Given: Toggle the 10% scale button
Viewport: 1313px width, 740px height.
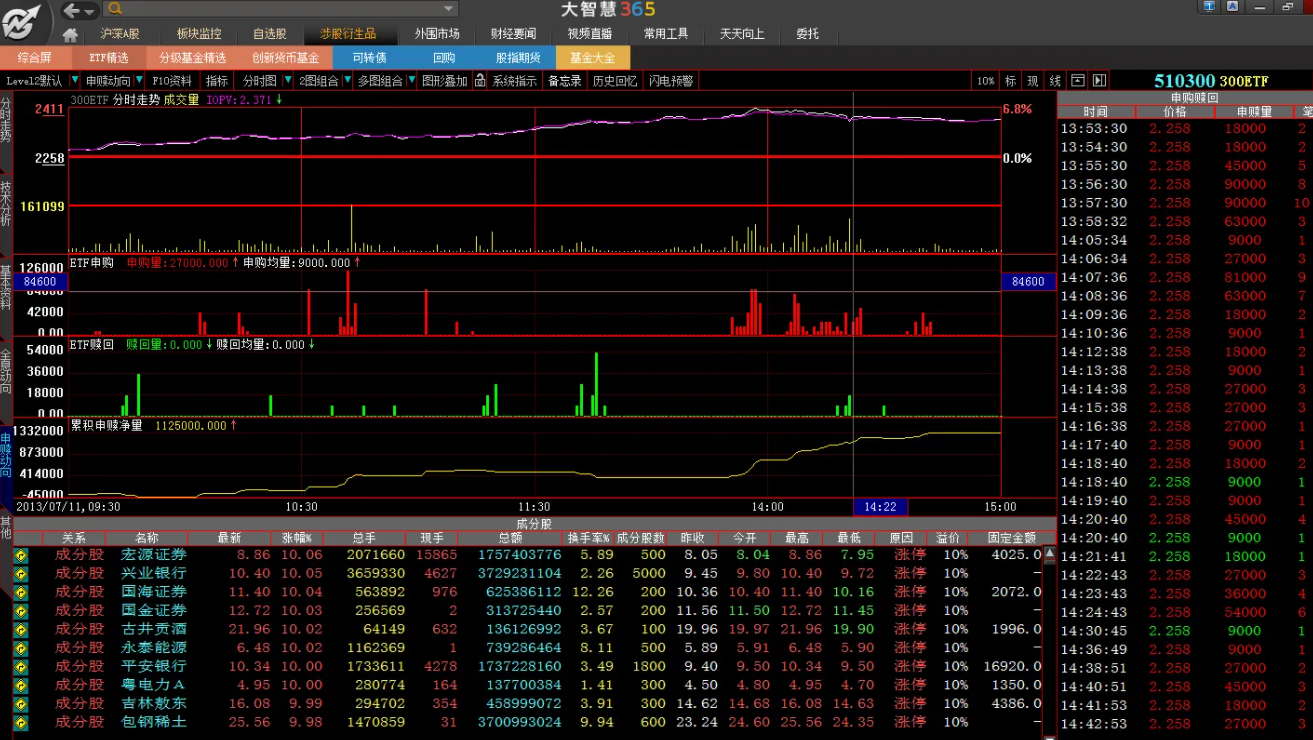Looking at the screenshot, I should [986, 81].
